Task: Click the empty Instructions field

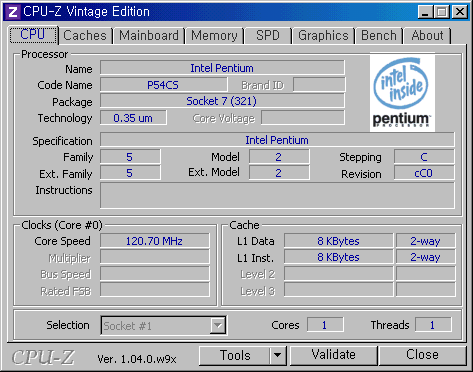Action: point(277,195)
